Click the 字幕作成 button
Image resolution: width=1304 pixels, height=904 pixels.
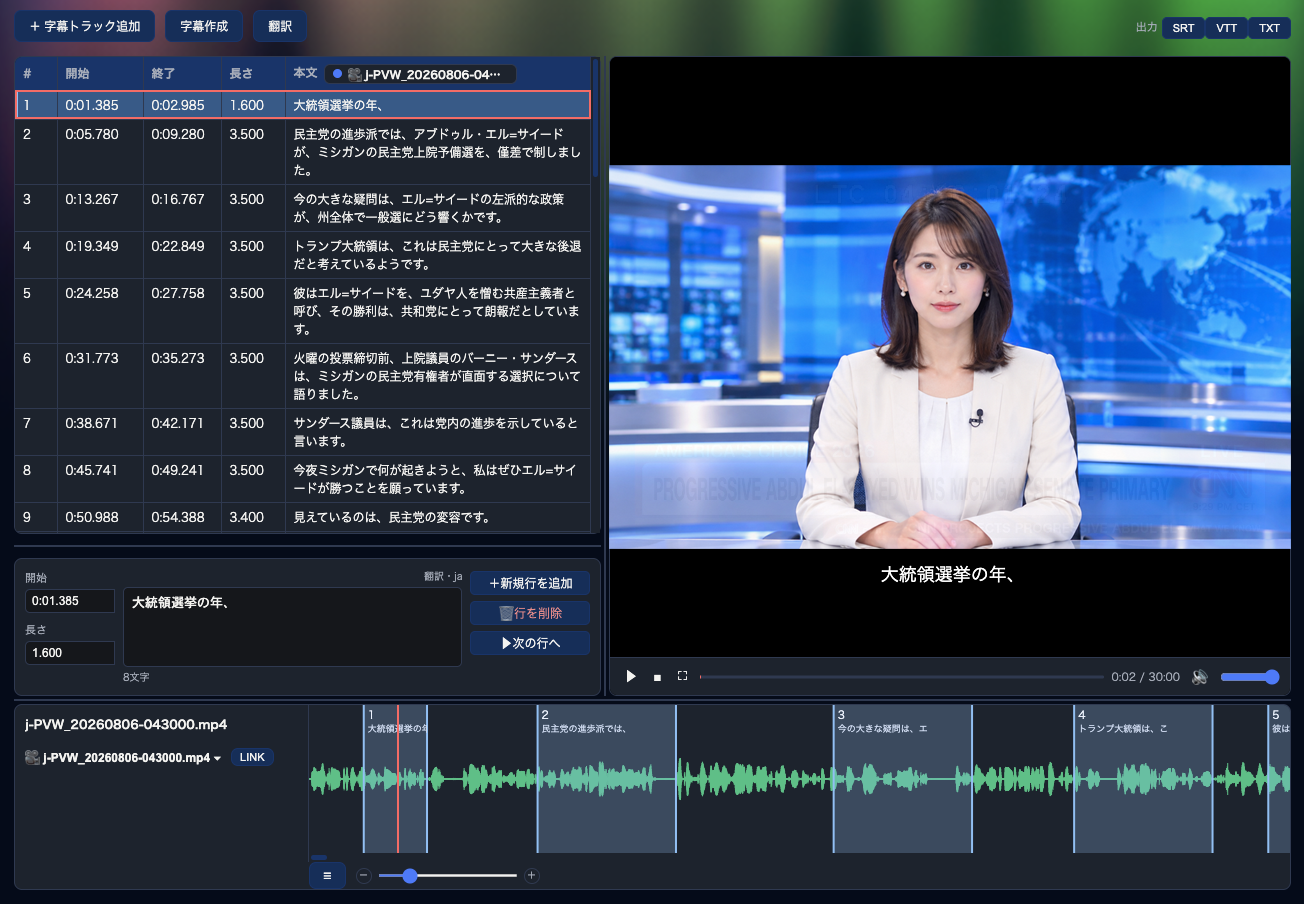coord(204,26)
